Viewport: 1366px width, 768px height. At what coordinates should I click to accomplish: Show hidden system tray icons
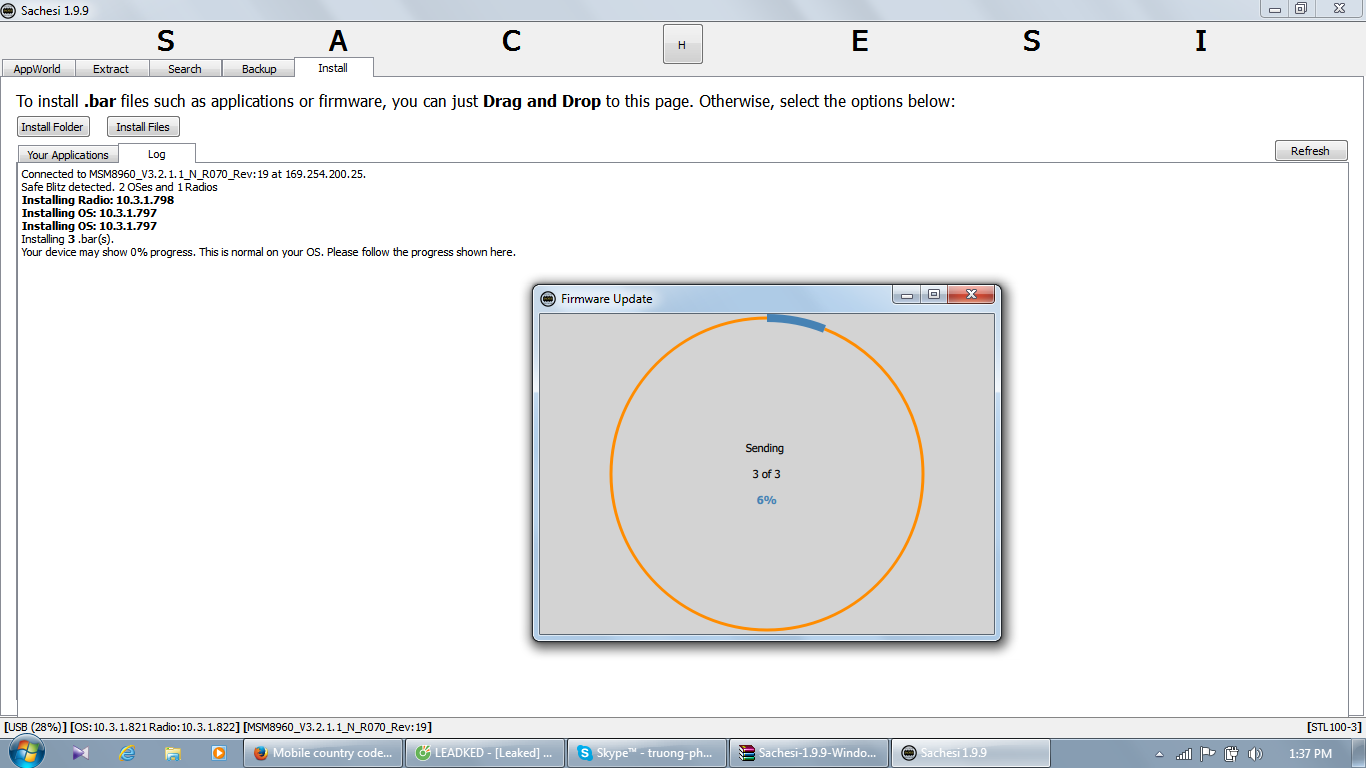coord(1159,754)
